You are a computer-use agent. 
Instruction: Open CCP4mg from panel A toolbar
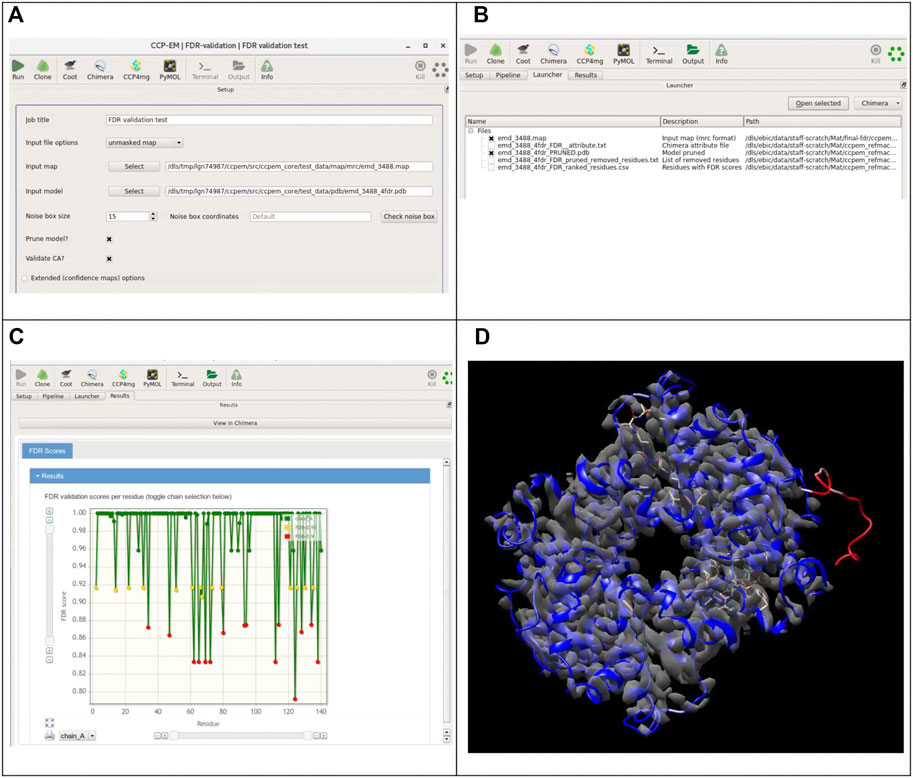tap(136, 69)
